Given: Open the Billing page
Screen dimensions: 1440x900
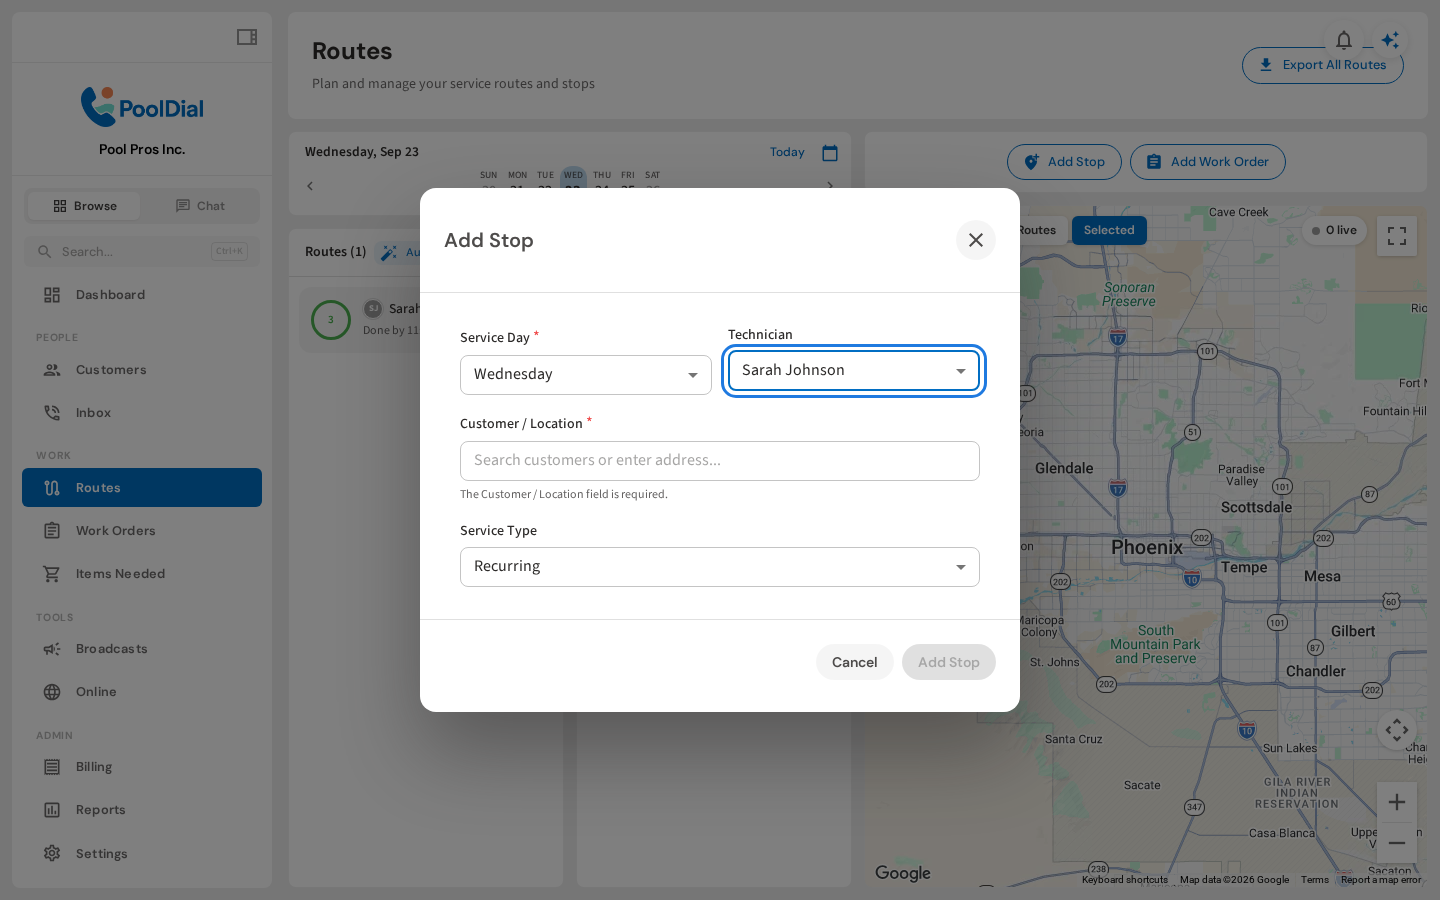Looking at the screenshot, I should pos(142,767).
